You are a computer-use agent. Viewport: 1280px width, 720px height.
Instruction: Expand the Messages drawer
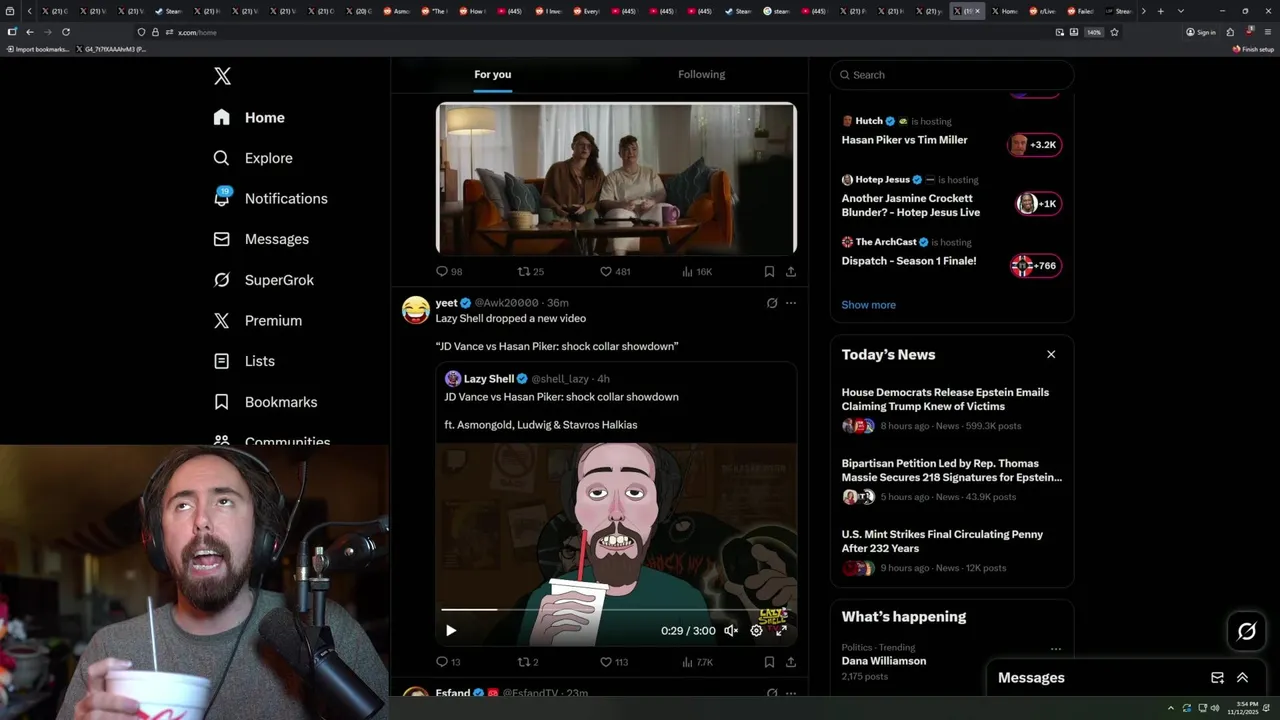tap(1242, 678)
